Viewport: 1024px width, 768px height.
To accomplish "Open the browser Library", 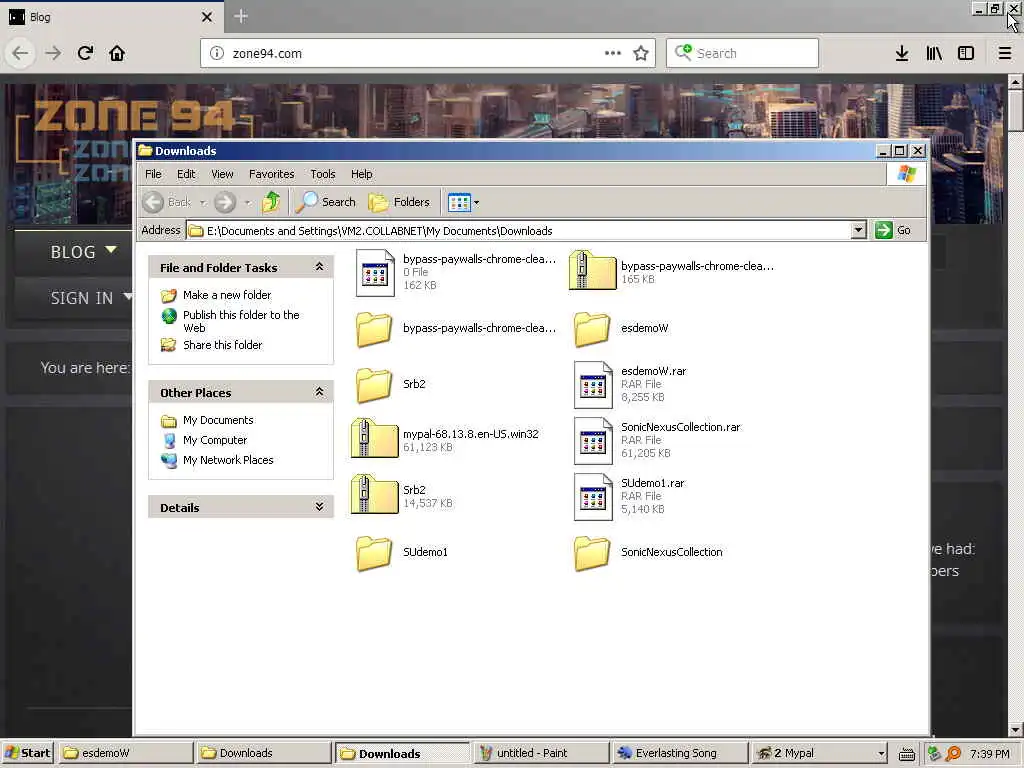I will pyautogui.click(x=934, y=54).
